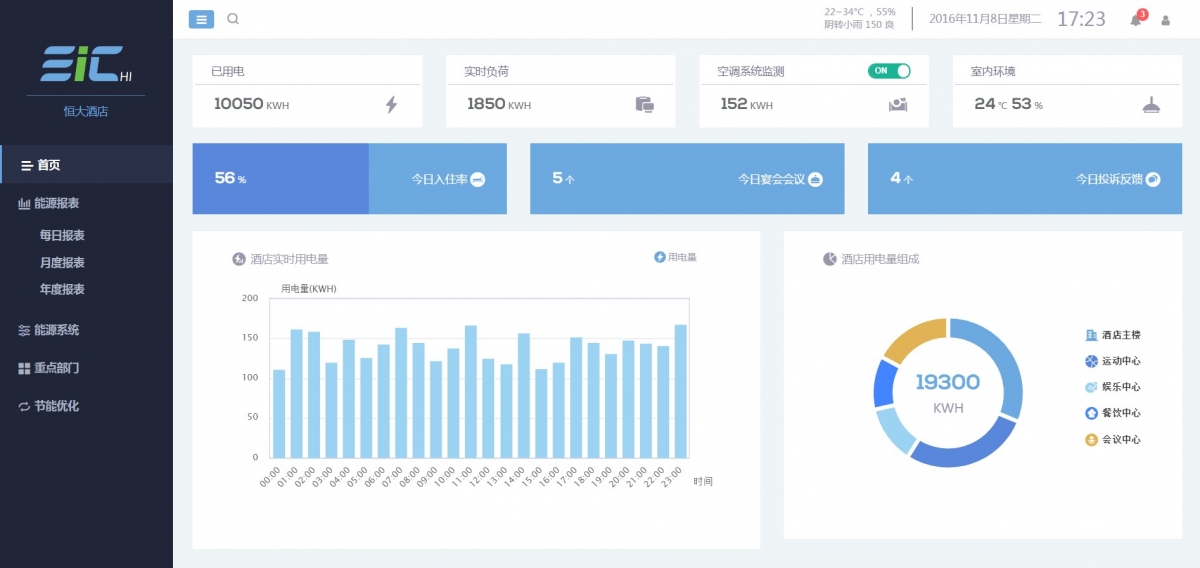The image size is (1200, 568).
Task: Collapse the 能源报表 sidebar section
Action: (56, 203)
